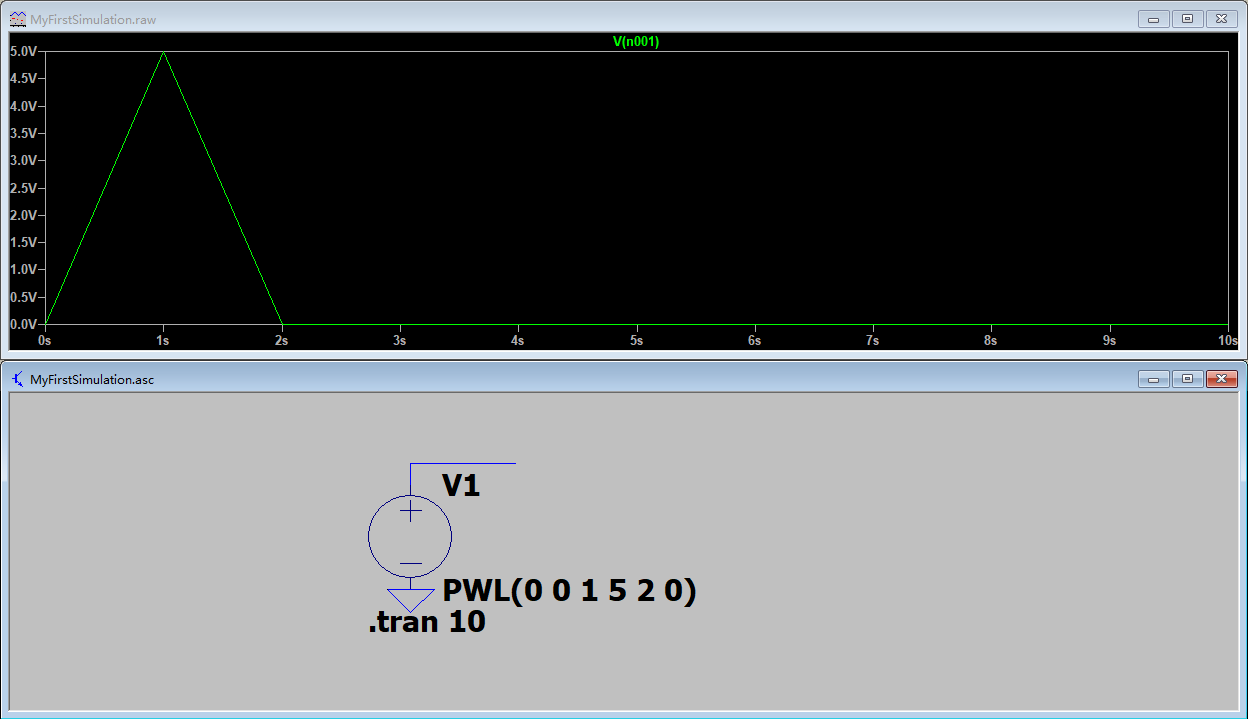Select the V(n001) trace label
The image size is (1248, 719).
pos(634,42)
